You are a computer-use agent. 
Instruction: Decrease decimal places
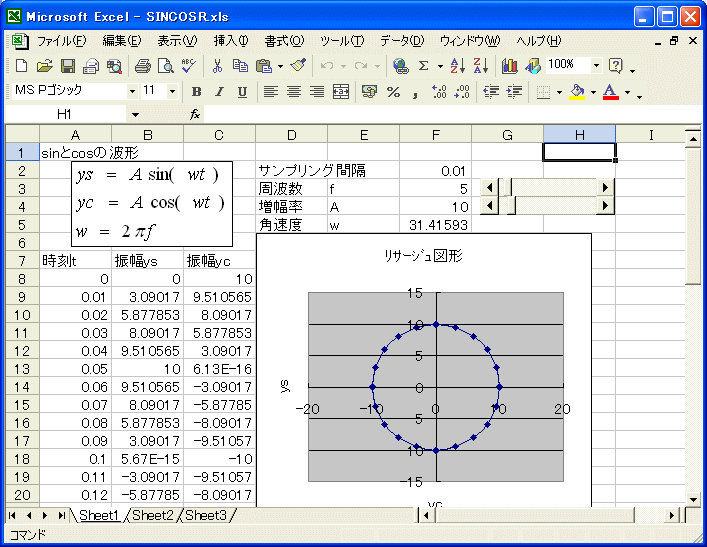[x=462, y=92]
